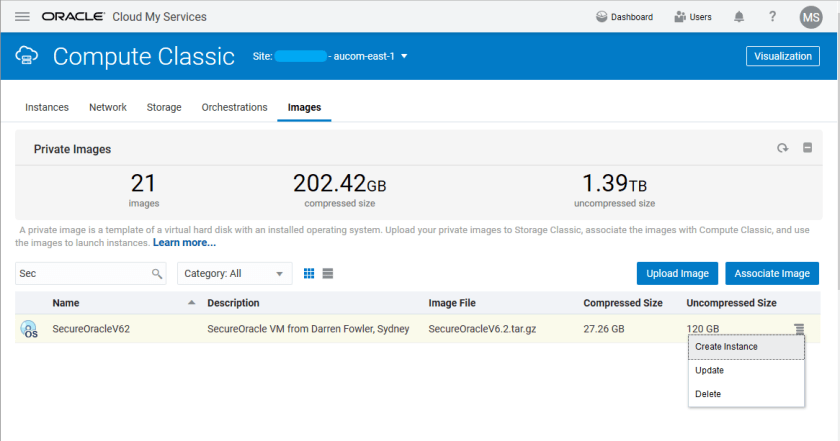Expand the Site selection dropdown

404,57
